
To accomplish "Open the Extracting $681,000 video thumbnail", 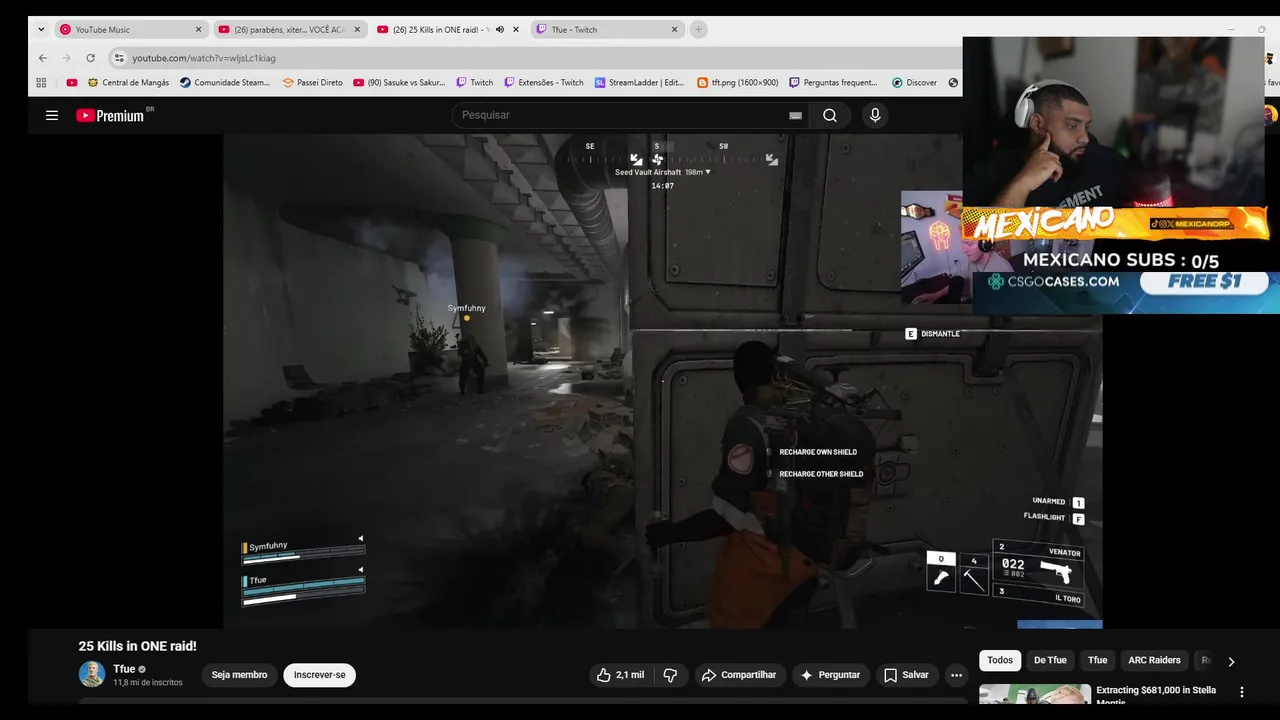I will (1034, 694).
